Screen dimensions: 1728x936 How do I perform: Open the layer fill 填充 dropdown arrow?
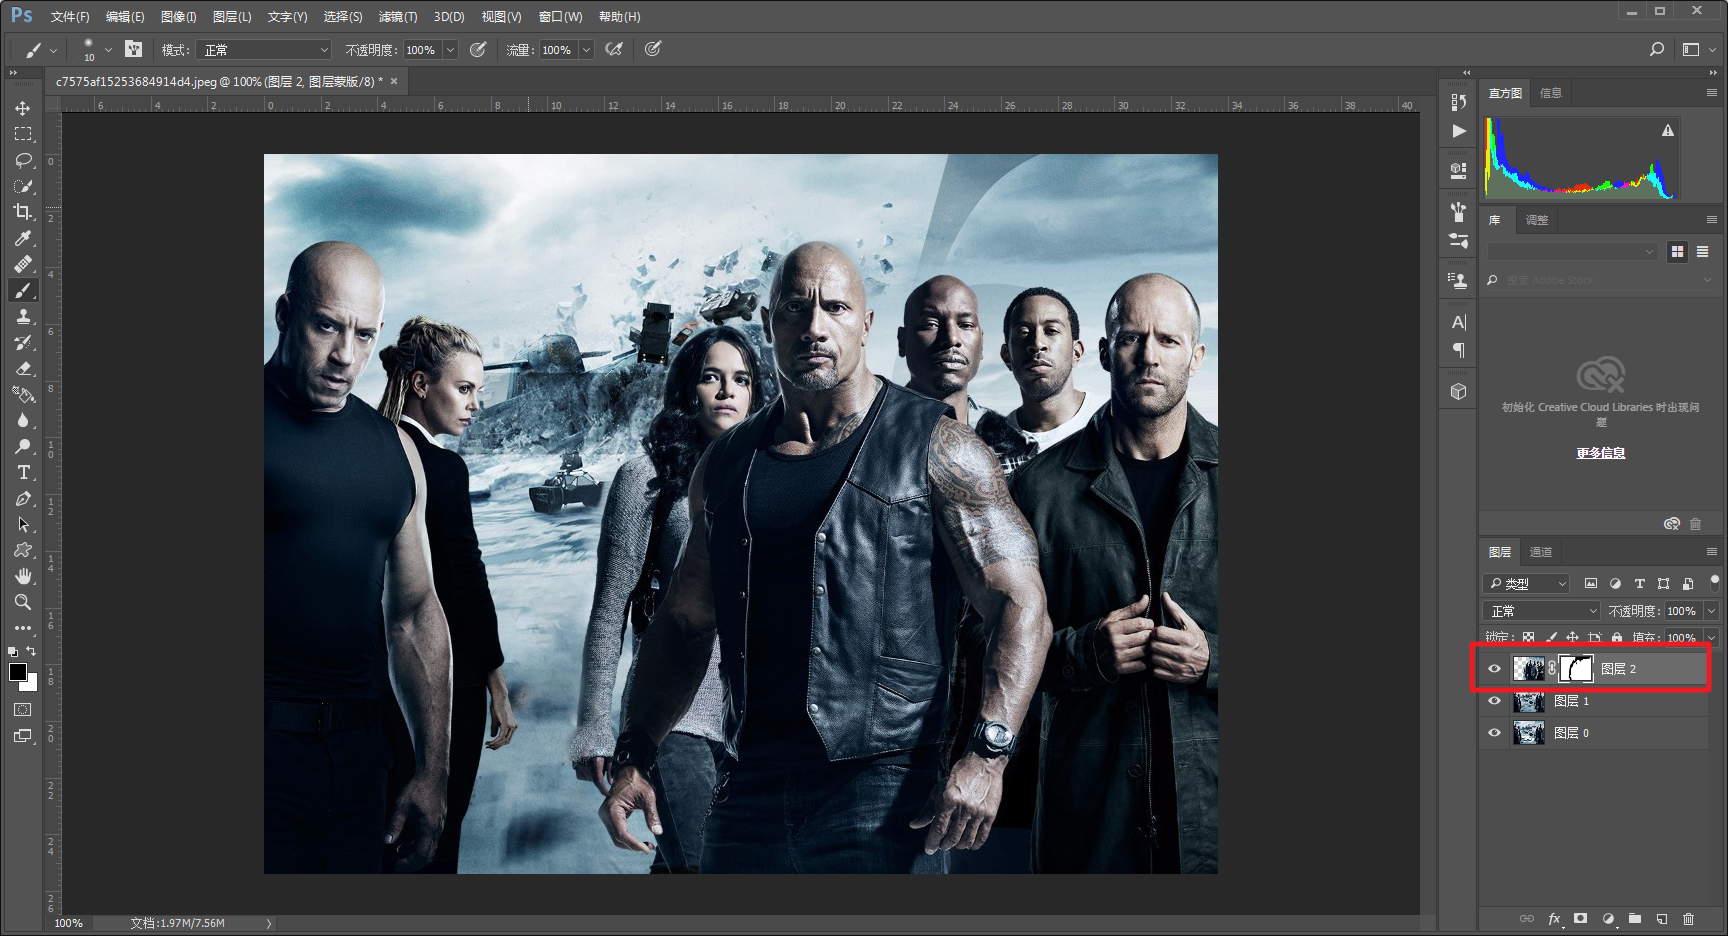1711,637
